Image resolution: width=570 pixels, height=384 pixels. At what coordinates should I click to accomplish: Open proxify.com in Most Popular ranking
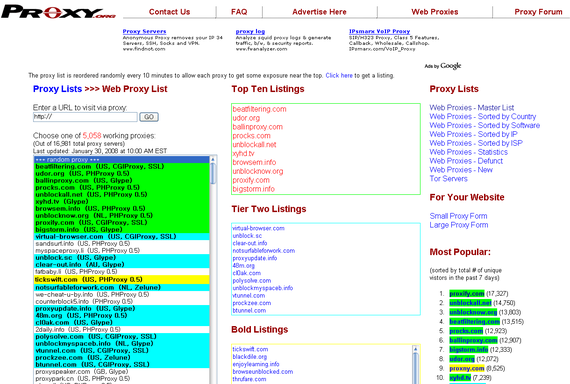click(467, 293)
